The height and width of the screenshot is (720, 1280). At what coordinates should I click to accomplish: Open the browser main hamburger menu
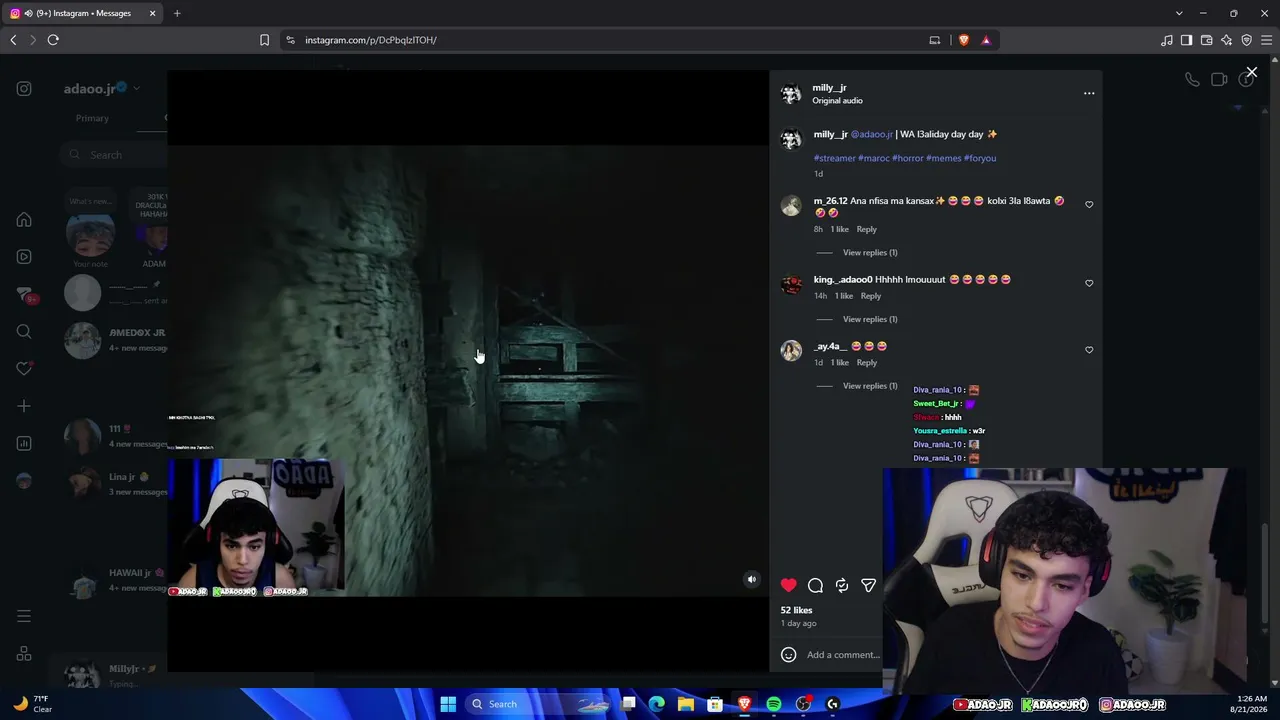(1267, 40)
